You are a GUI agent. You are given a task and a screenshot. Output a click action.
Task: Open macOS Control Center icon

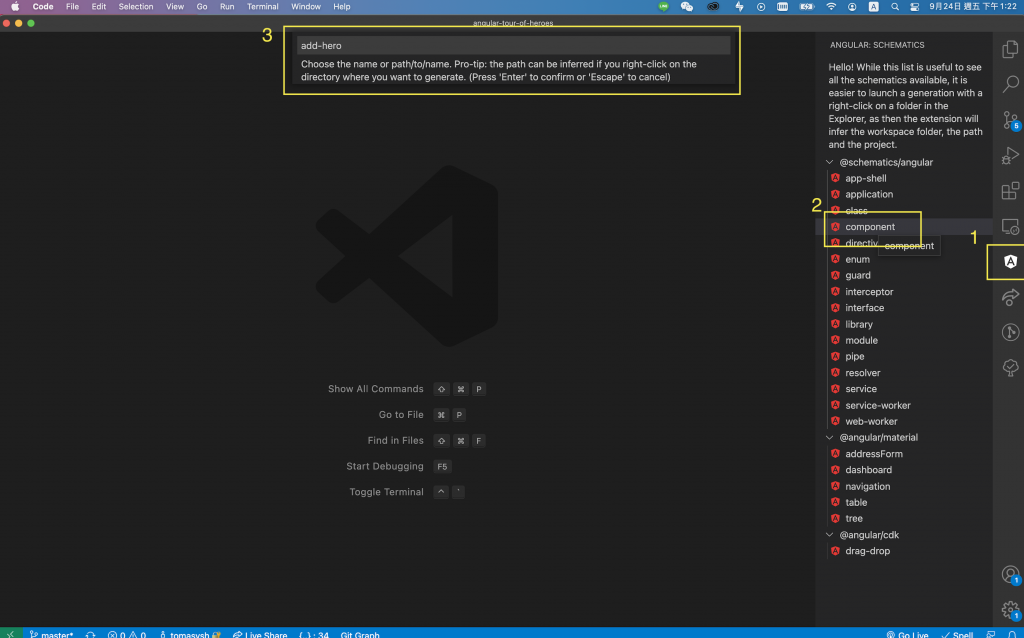914,7
